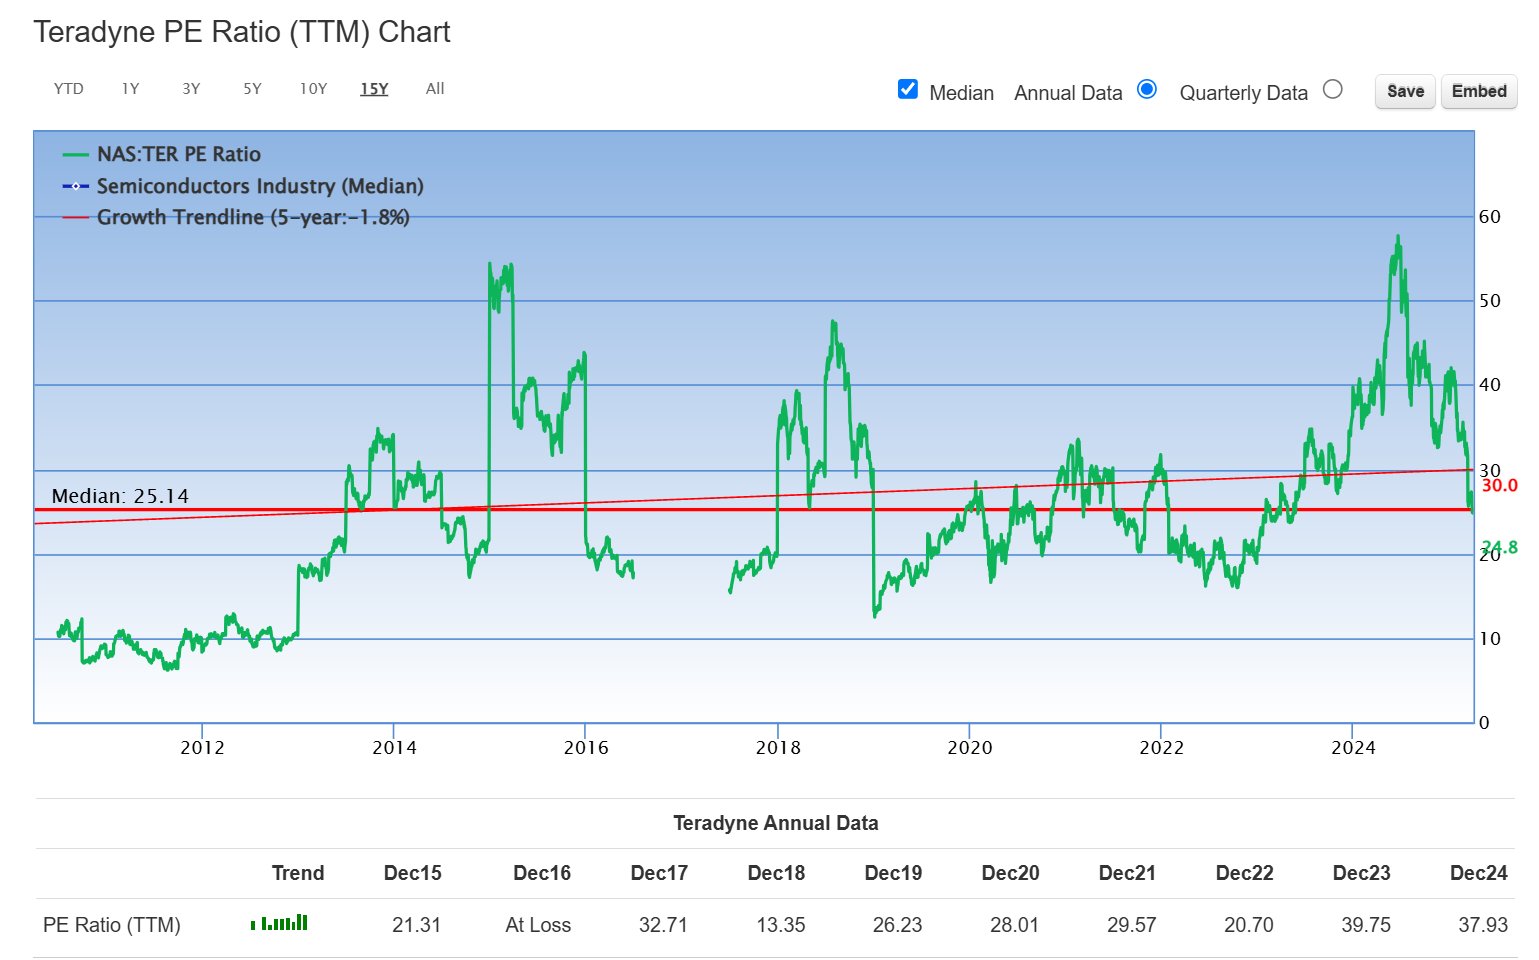The height and width of the screenshot is (960, 1539).
Task: Click the Dec21 column header
Action: 1127,873
